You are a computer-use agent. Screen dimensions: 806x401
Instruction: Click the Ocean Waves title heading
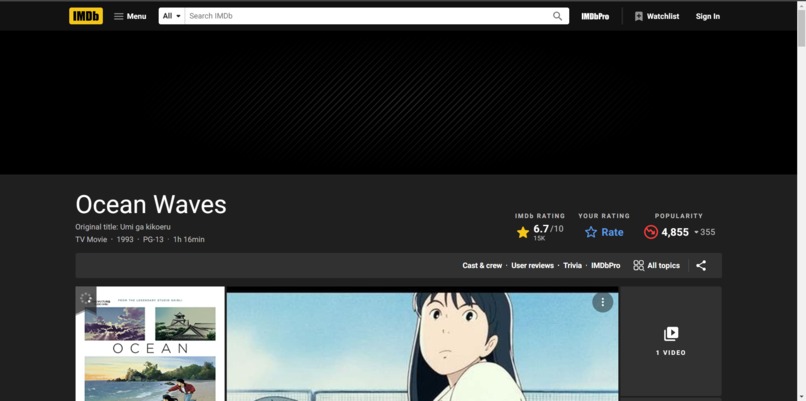click(151, 205)
